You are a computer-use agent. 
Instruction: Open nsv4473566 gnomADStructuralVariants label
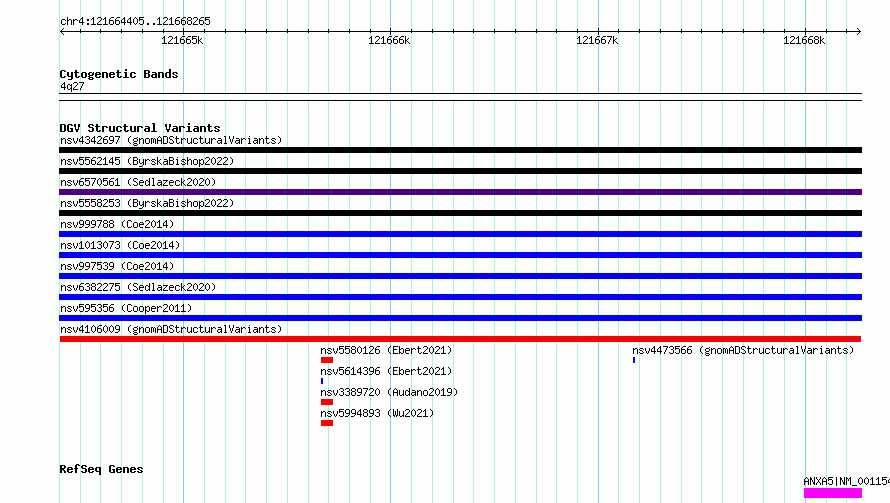(743, 350)
